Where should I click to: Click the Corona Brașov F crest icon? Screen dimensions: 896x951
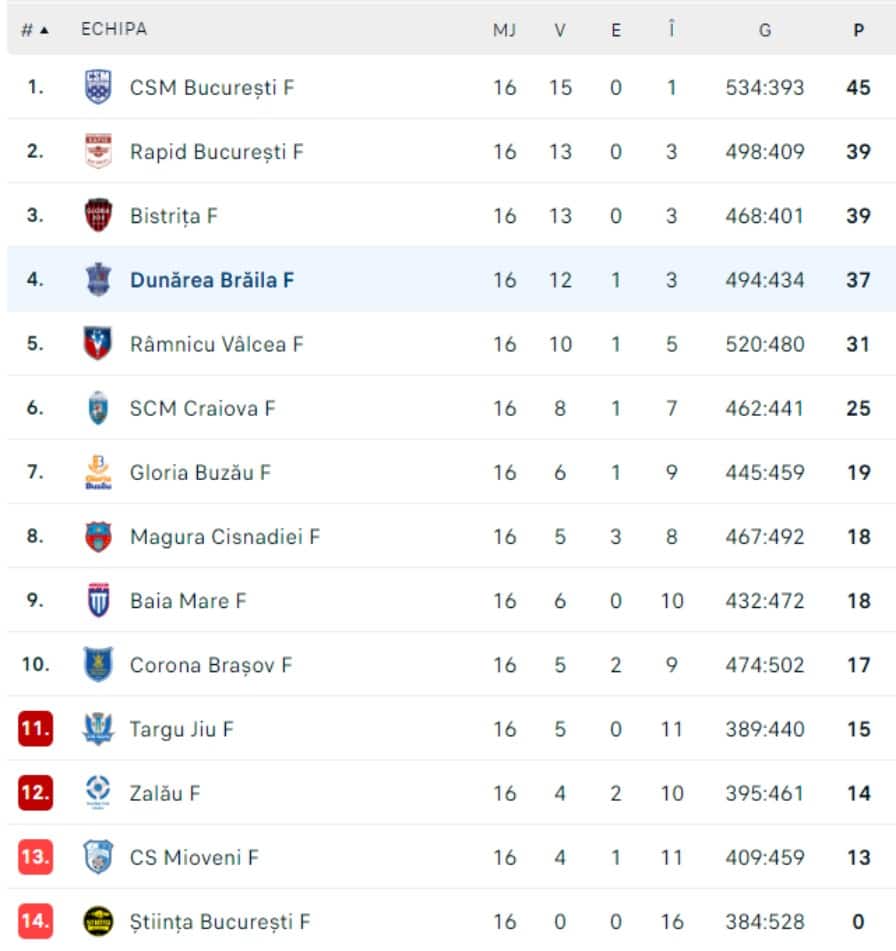click(98, 664)
